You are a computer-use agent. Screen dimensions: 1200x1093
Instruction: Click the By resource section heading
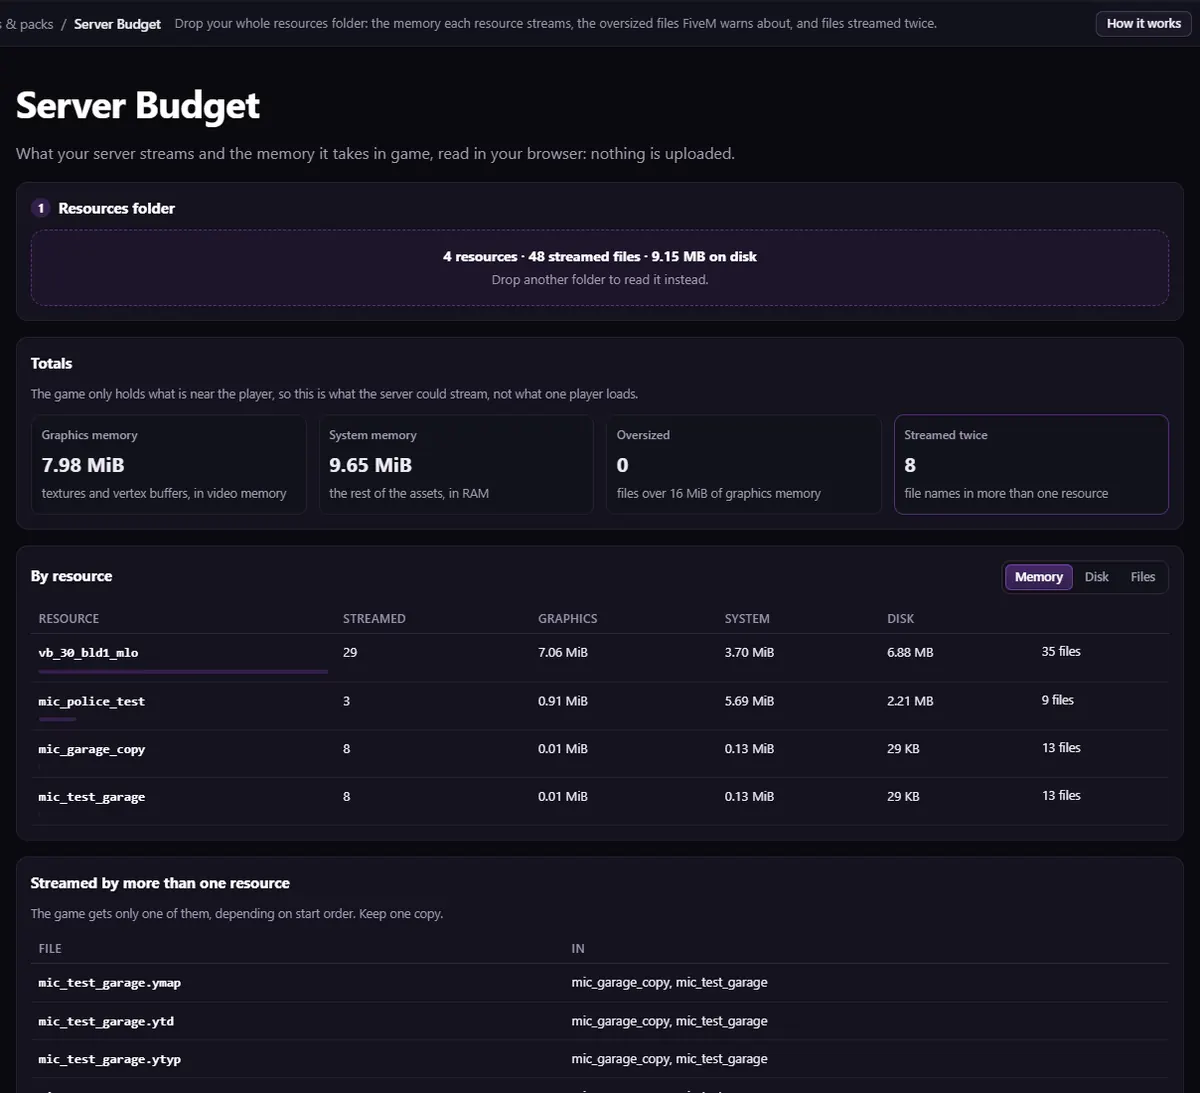[x=71, y=576]
